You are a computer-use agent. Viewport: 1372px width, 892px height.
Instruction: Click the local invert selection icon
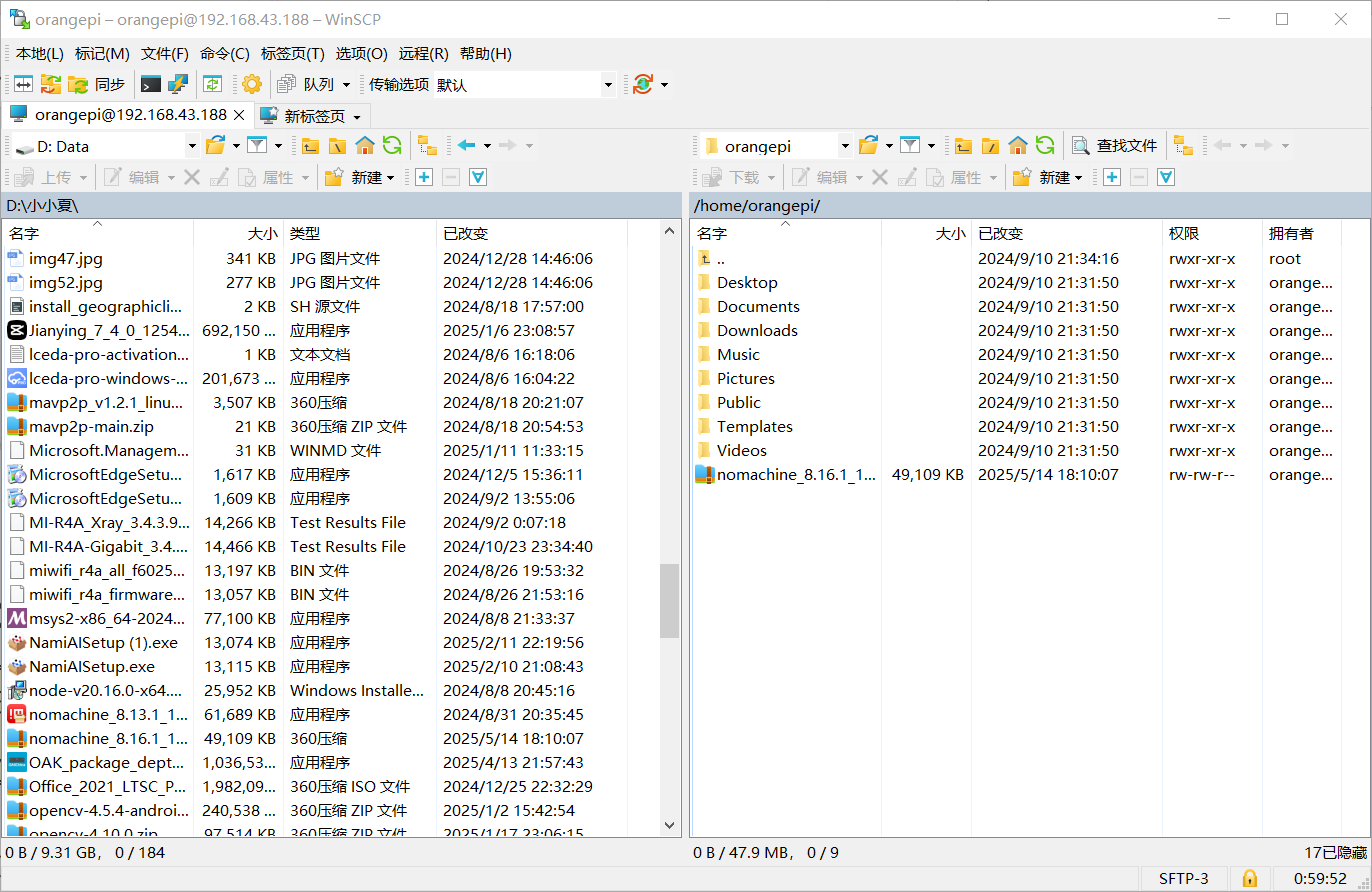(x=478, y=177)
